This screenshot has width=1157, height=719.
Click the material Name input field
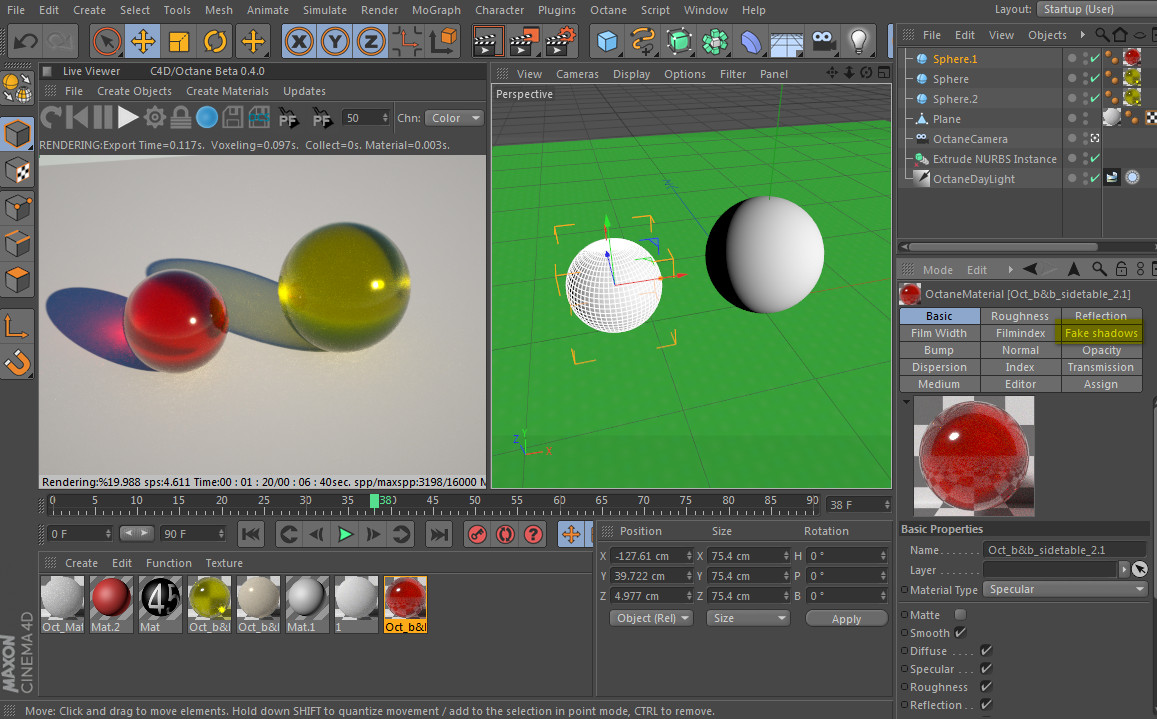tap(1064, 550)
